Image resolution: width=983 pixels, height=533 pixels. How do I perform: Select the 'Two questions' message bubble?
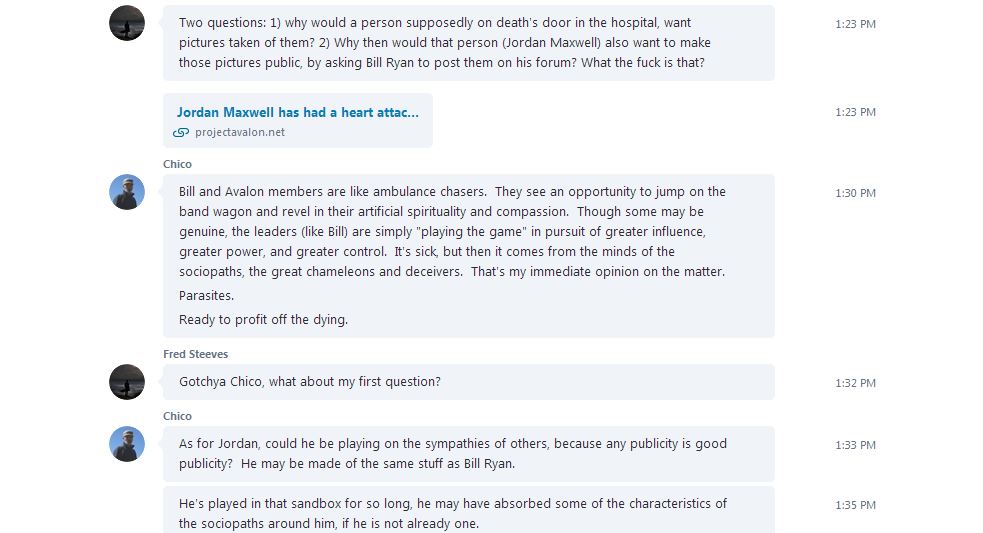click(x=468, y=43)
